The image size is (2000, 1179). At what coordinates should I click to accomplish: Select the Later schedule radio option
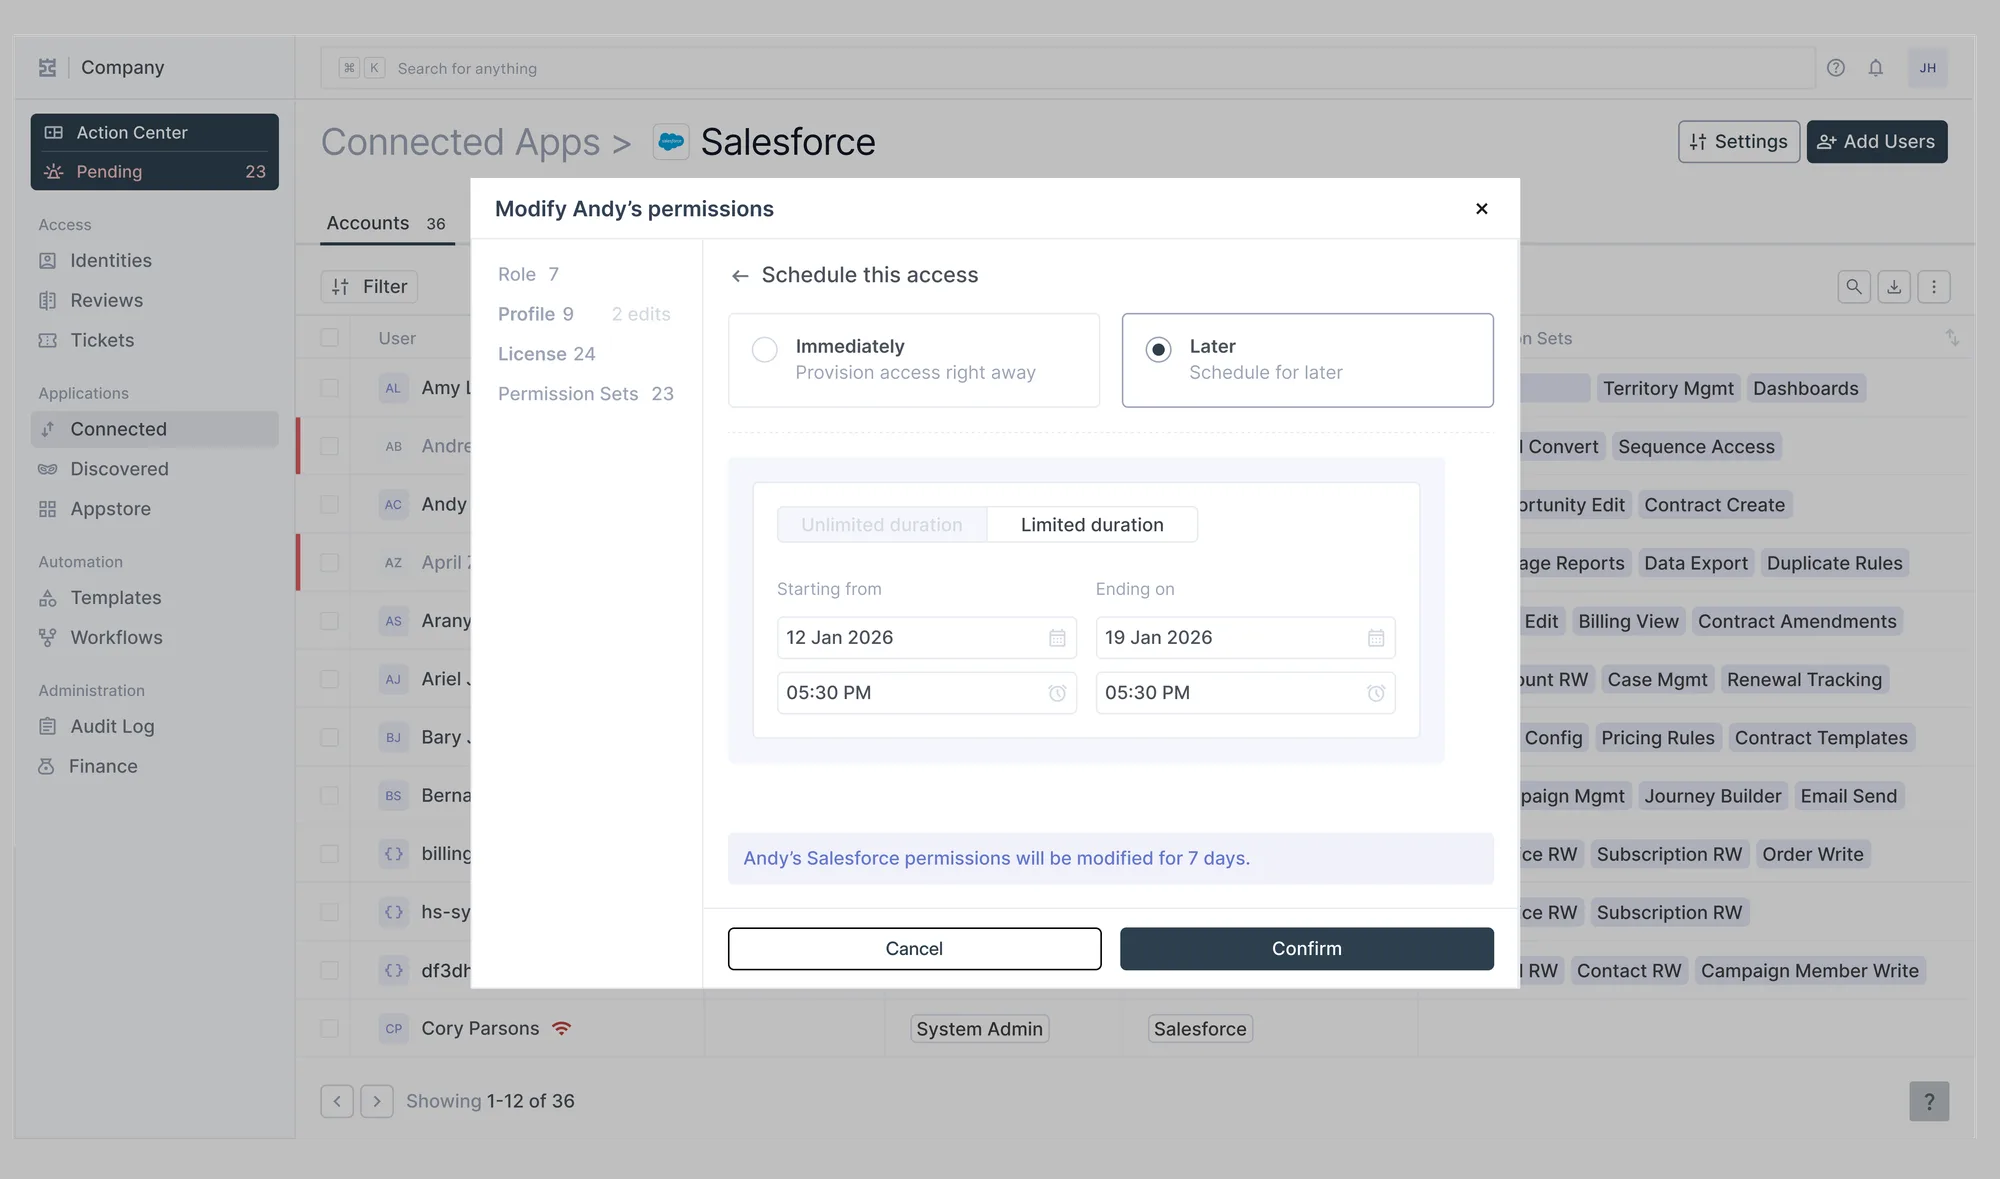(x=1158, y=349)
